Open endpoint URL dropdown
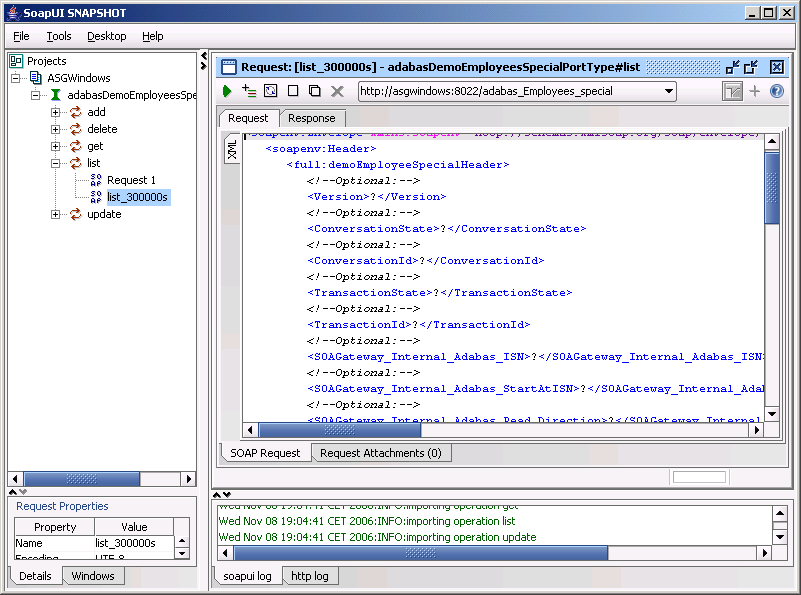Image resolution: width=801 pixels, height=595 pixels. 668,91
